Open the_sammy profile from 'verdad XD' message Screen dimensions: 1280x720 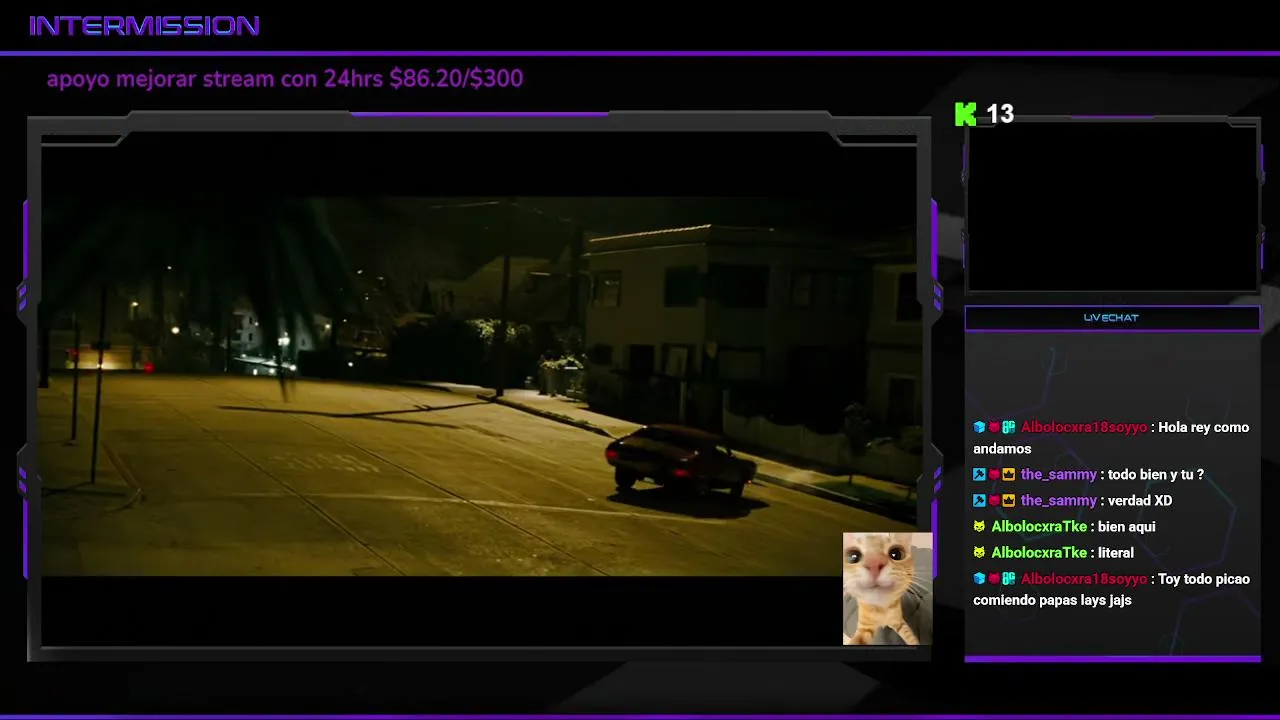[1059, 501]
